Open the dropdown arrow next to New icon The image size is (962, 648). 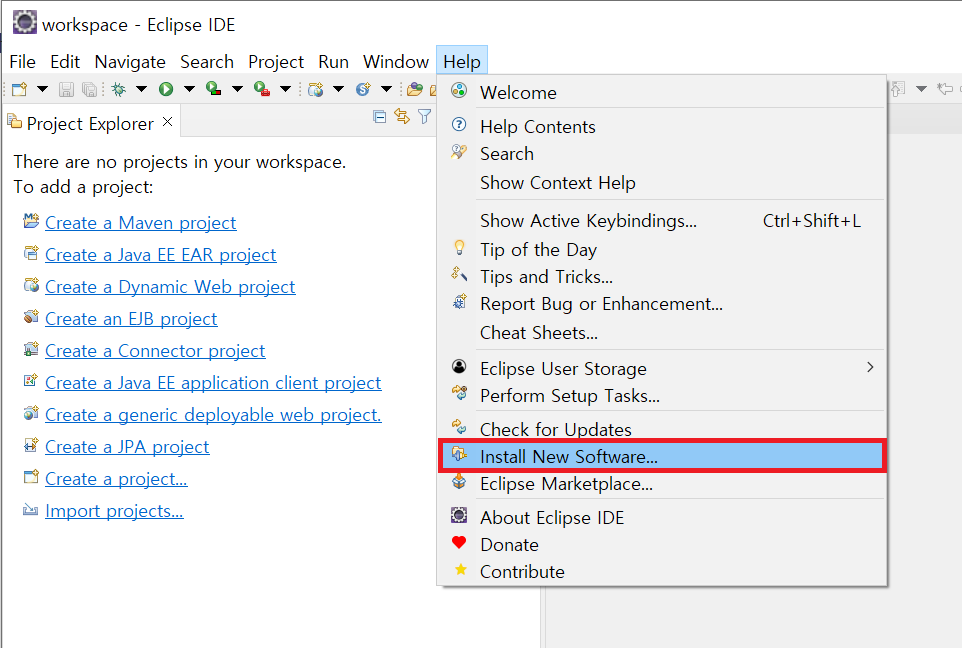[x=42, y=89]
